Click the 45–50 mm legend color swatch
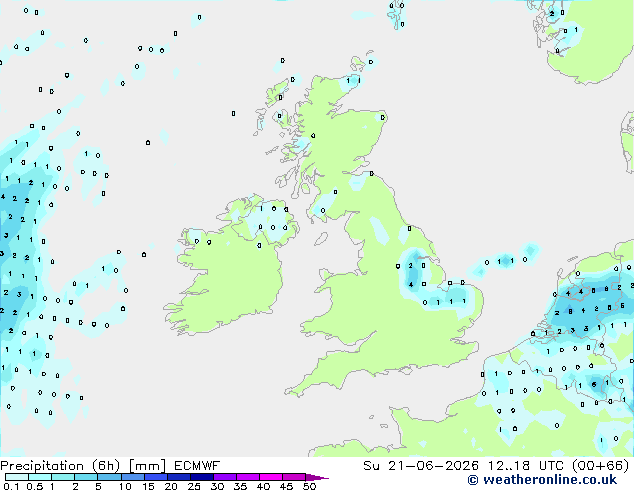 (294, 477)
